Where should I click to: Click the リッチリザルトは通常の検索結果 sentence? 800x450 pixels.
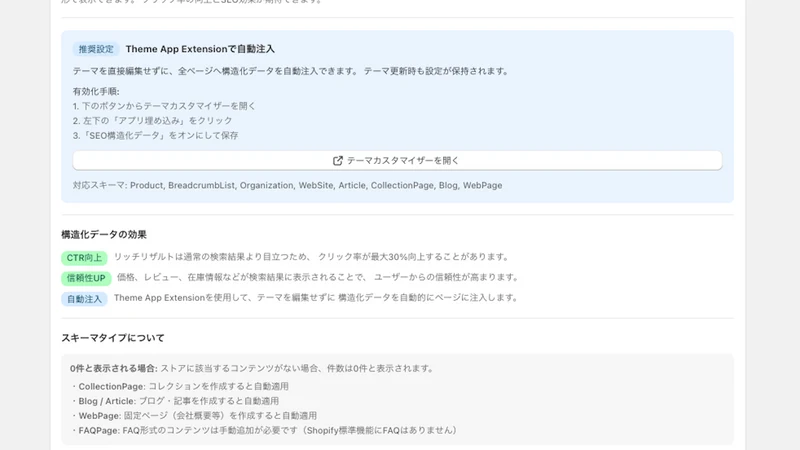pos(311,257)
